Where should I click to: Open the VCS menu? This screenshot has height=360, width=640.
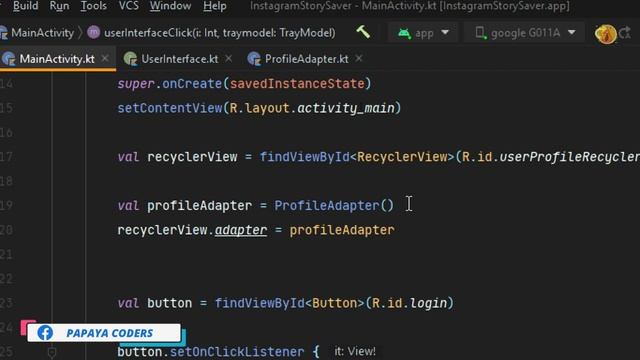click(129, 6)
